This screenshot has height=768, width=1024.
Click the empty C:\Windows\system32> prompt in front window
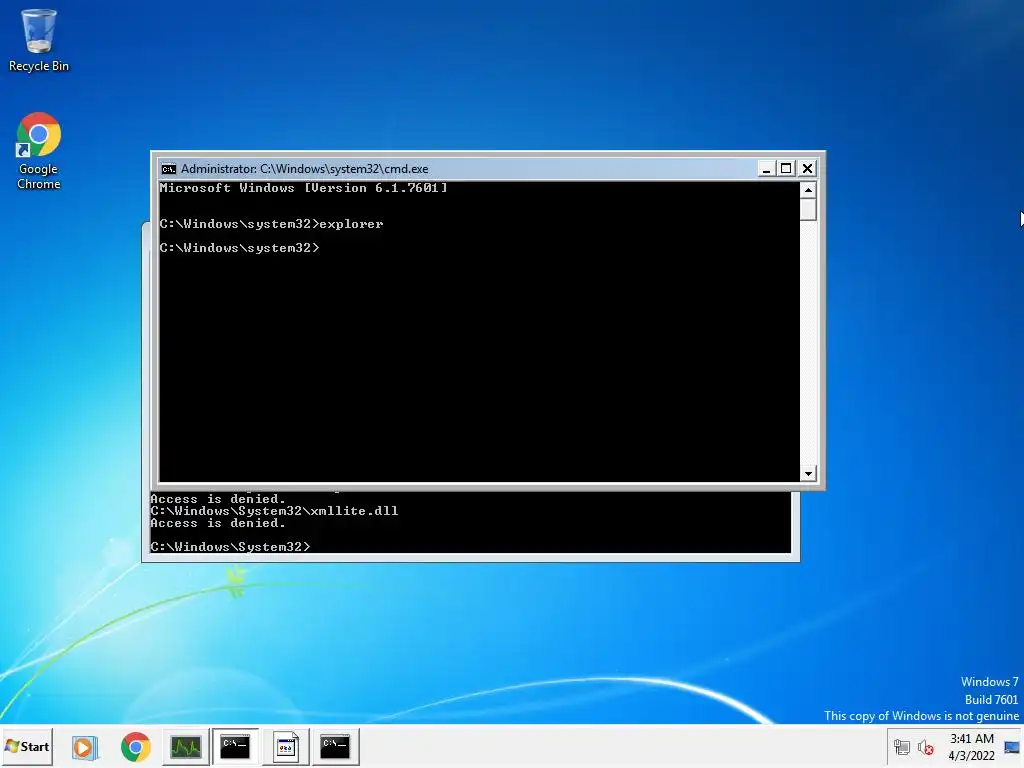[x=240, y=248]
